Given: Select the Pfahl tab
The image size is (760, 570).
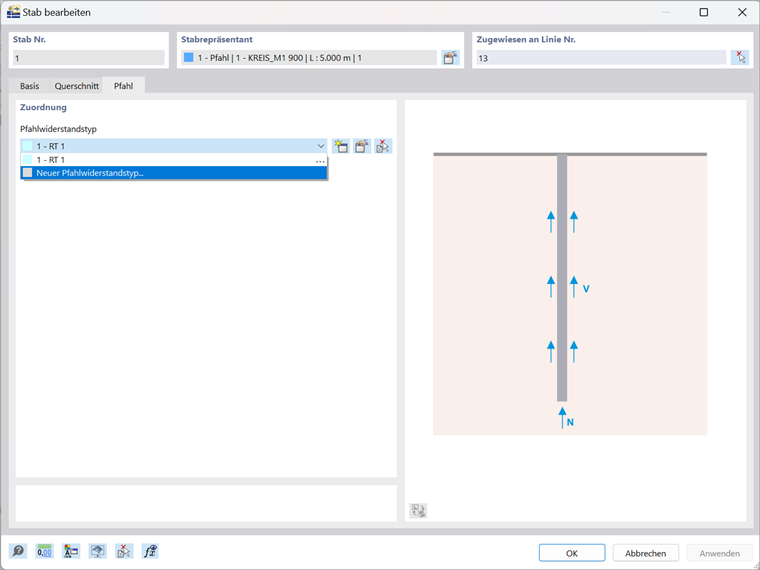Looking at the screenshot, I should tap(124, 86).
